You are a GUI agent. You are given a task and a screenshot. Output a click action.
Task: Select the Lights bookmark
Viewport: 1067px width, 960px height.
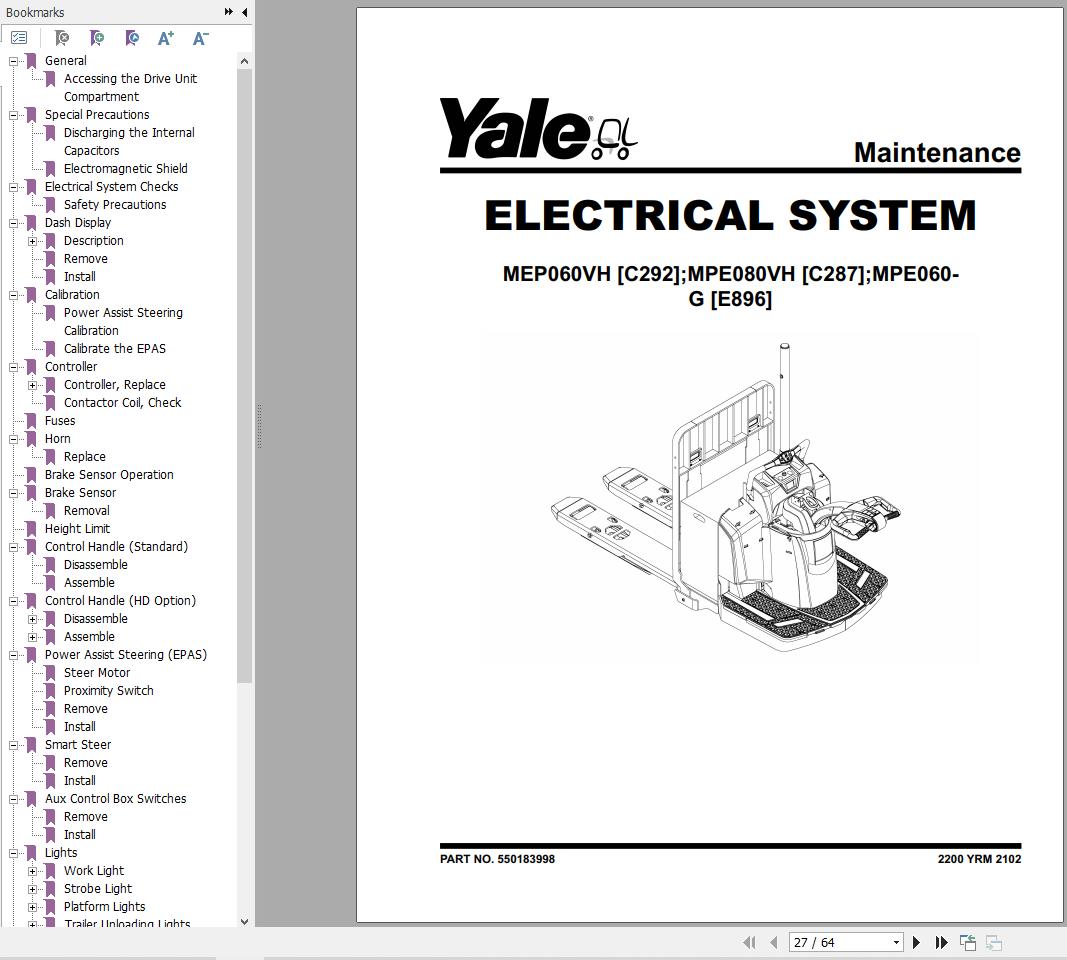(x=61, y=853)
